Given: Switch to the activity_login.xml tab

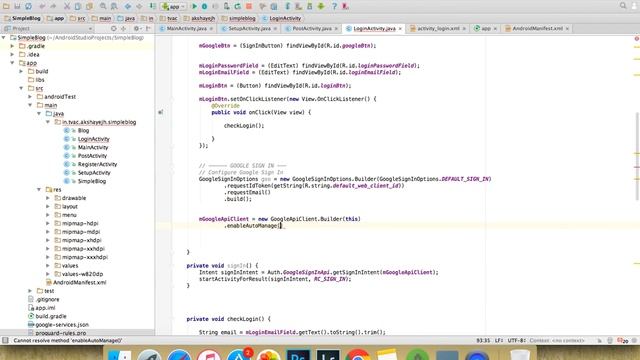Looking at the screenshot, I should coord(438,29).
